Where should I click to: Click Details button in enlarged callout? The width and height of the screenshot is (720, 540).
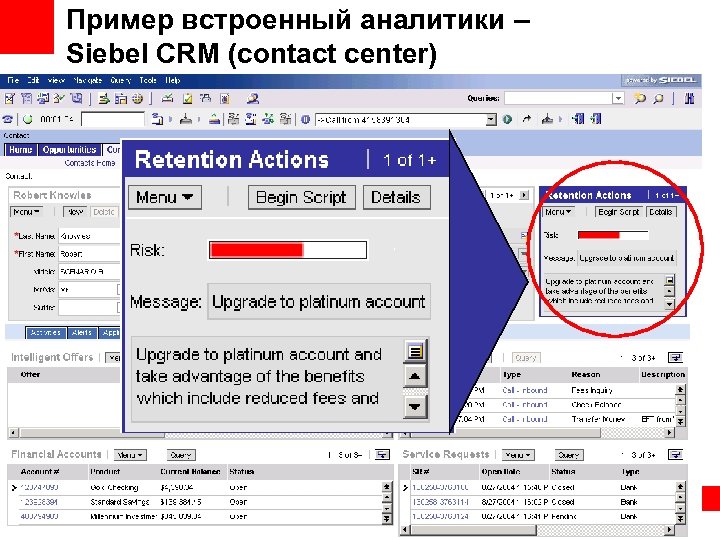click(396, 197)
